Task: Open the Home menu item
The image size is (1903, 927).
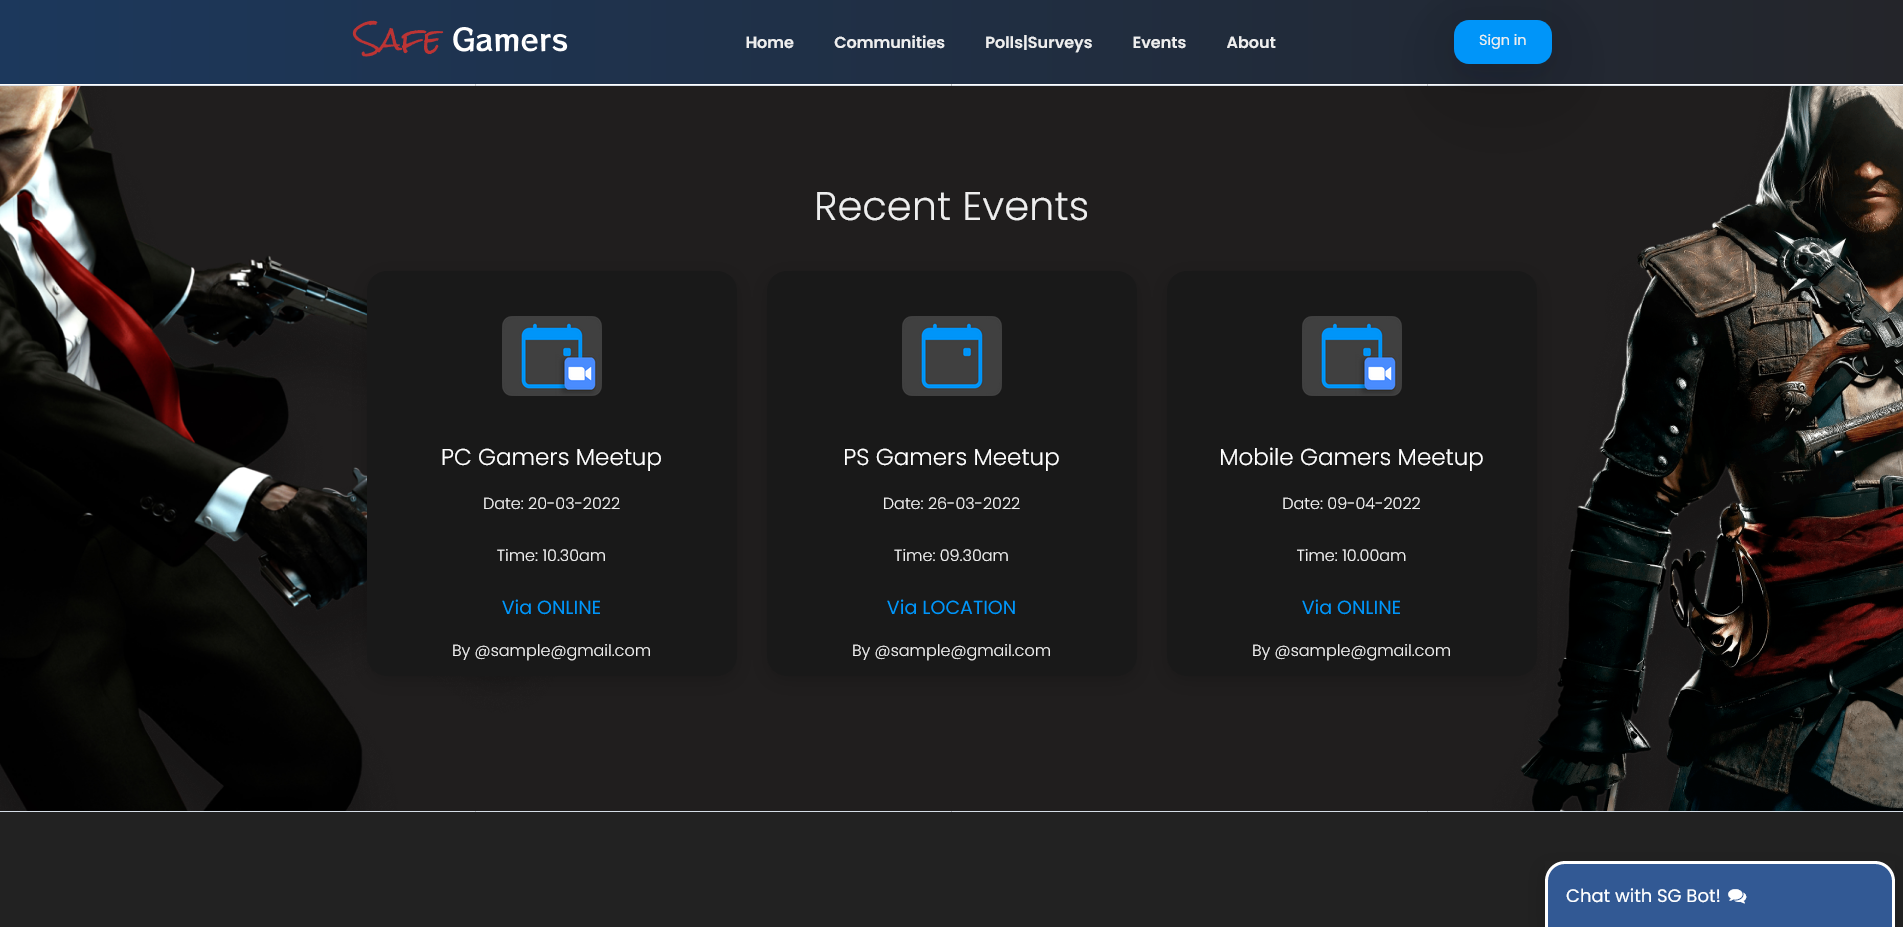Action: 769,42
